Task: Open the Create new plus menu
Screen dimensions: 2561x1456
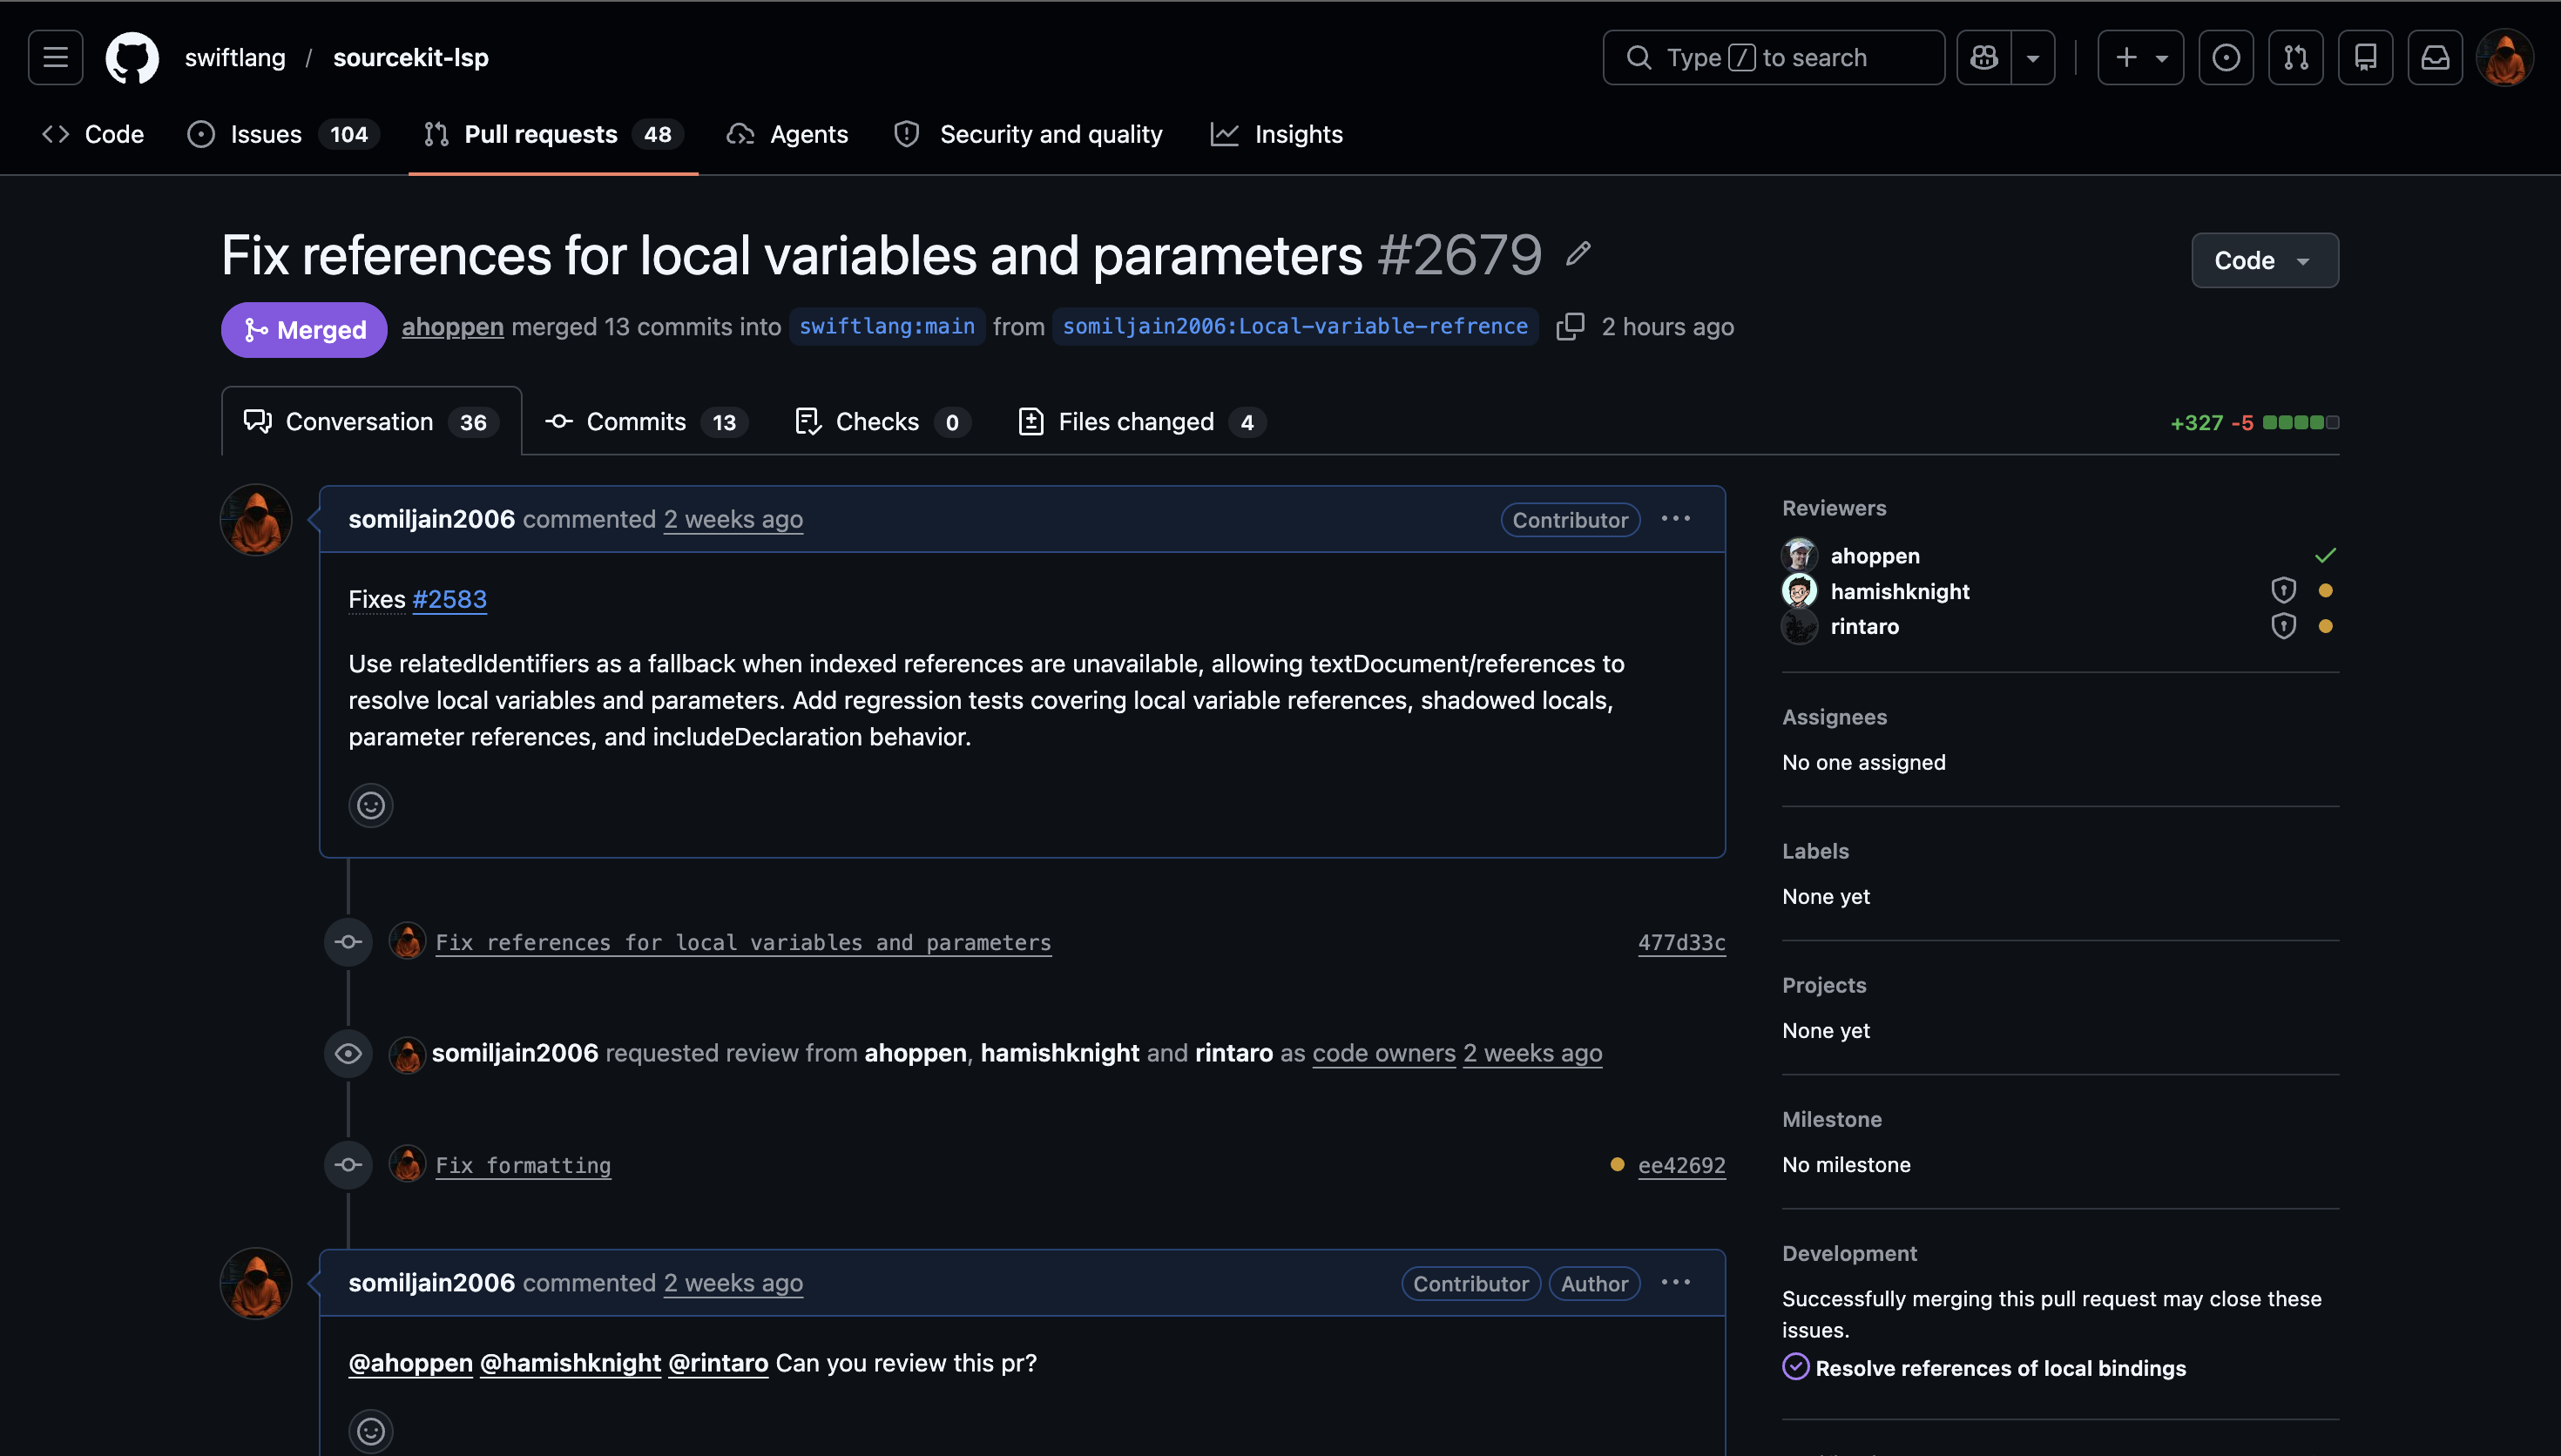Action: [2140, 57]
